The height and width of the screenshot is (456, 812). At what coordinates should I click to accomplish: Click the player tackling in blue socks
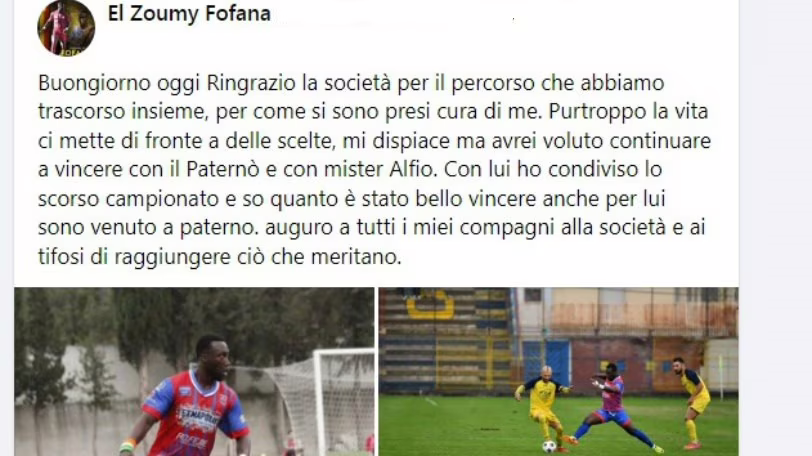click(x=611, y=409)
